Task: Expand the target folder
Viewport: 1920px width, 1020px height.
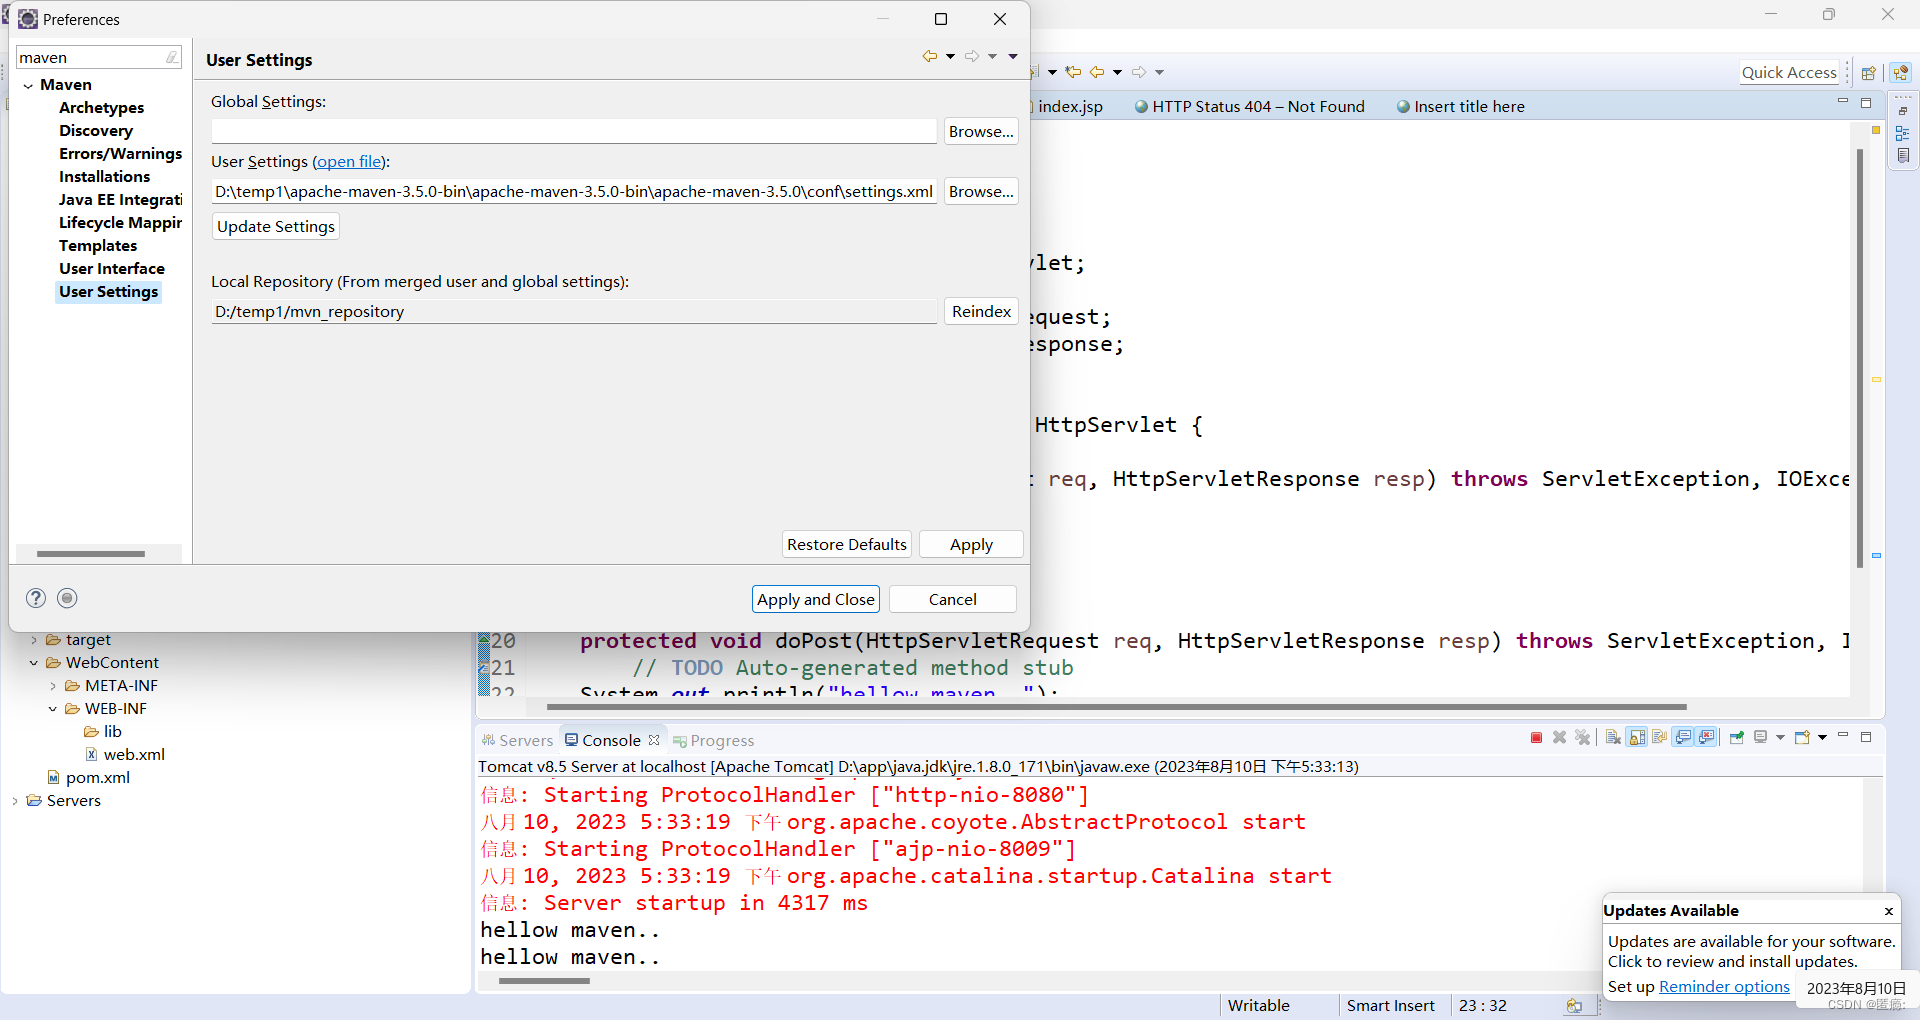Action: point(34,640)
